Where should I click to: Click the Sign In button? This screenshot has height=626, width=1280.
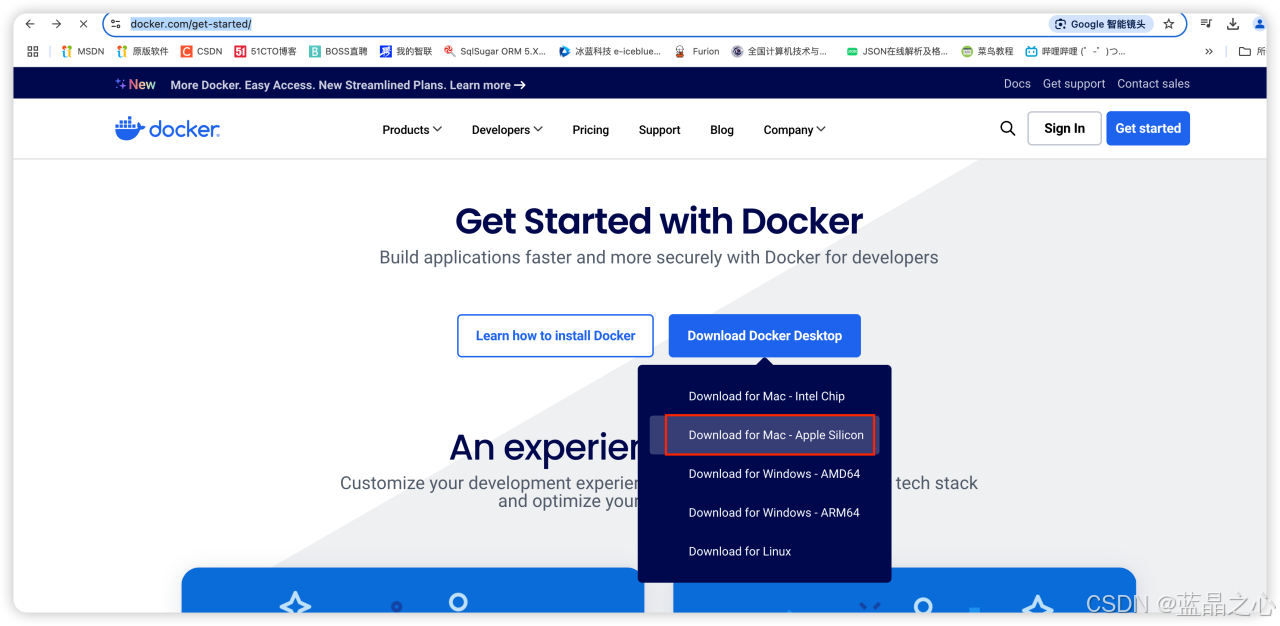click(x=1064, y=128)
